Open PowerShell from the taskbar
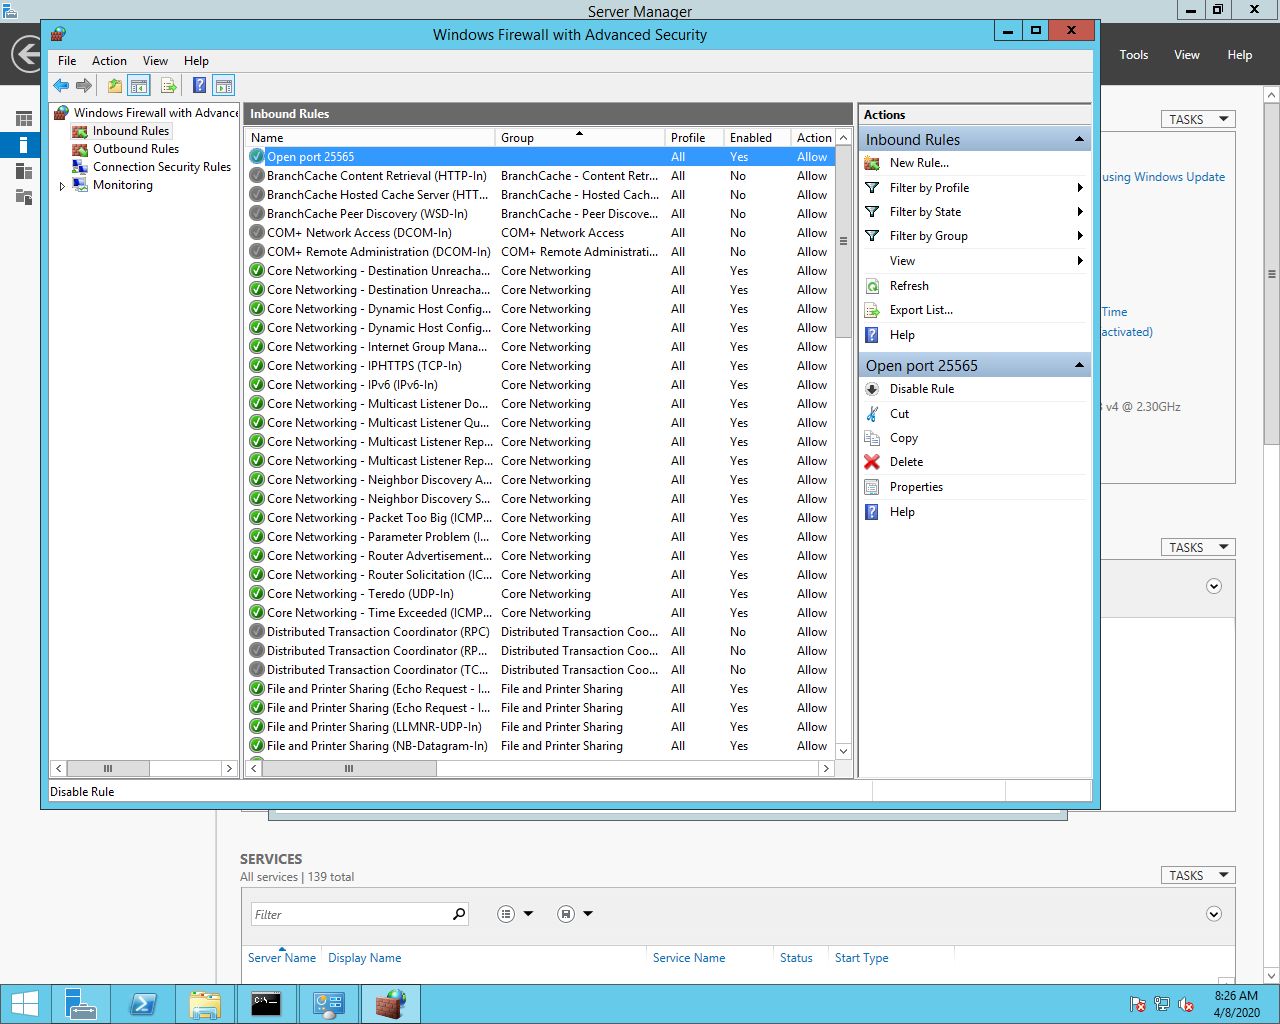The height and width of the screenshot is (1024, 1280). 143,1004
